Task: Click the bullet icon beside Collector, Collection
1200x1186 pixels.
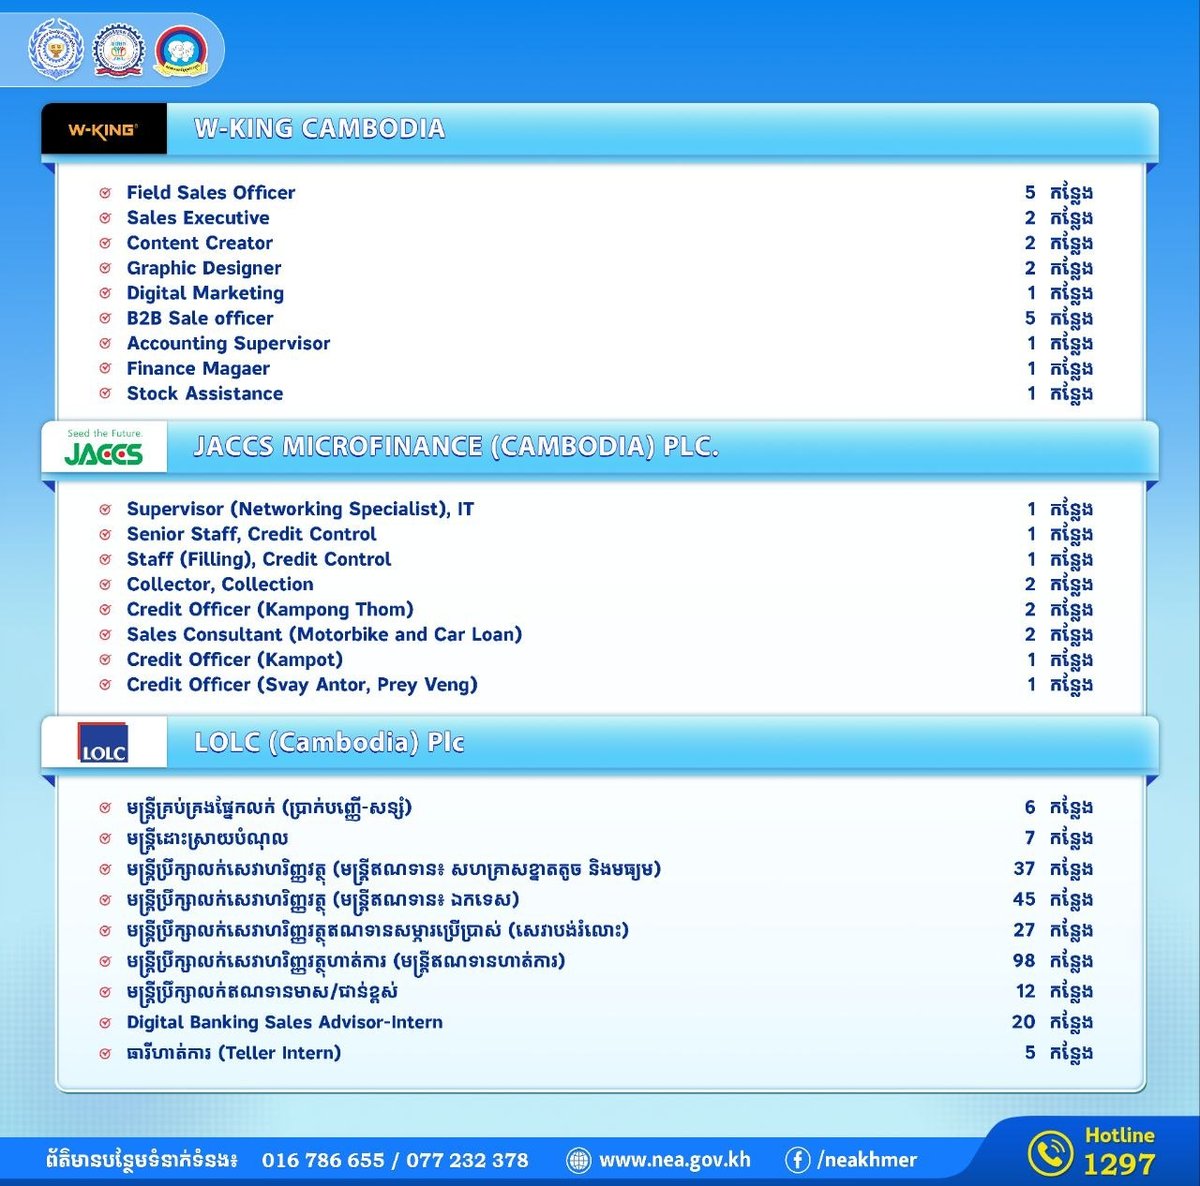Action: (x=105, y=585)
